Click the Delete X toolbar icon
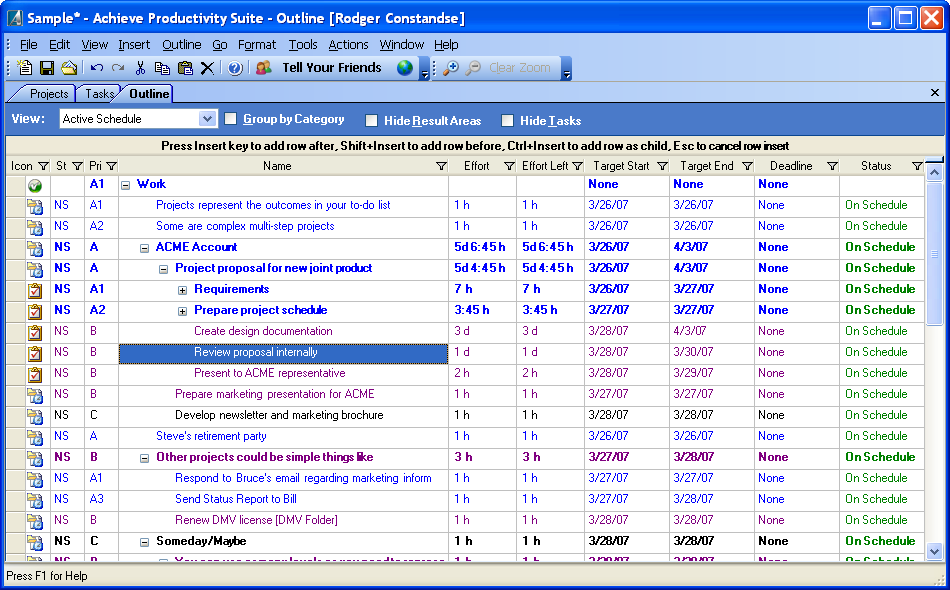Screen dimensions: 950x590 click(x=207, y=68)
